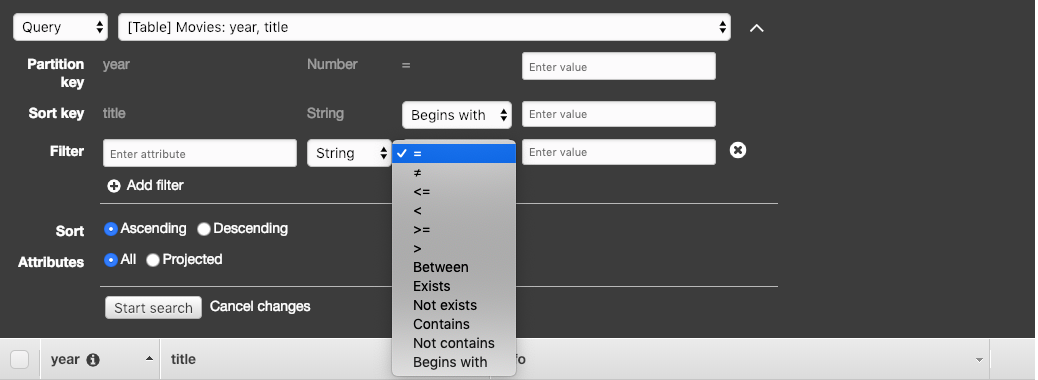Open the year column info icon

[93, 359]
